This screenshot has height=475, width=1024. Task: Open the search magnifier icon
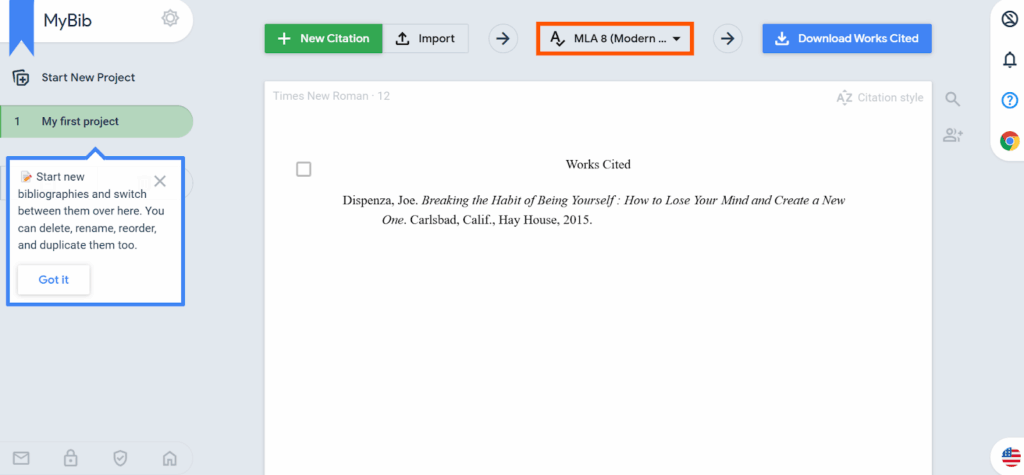953,99
